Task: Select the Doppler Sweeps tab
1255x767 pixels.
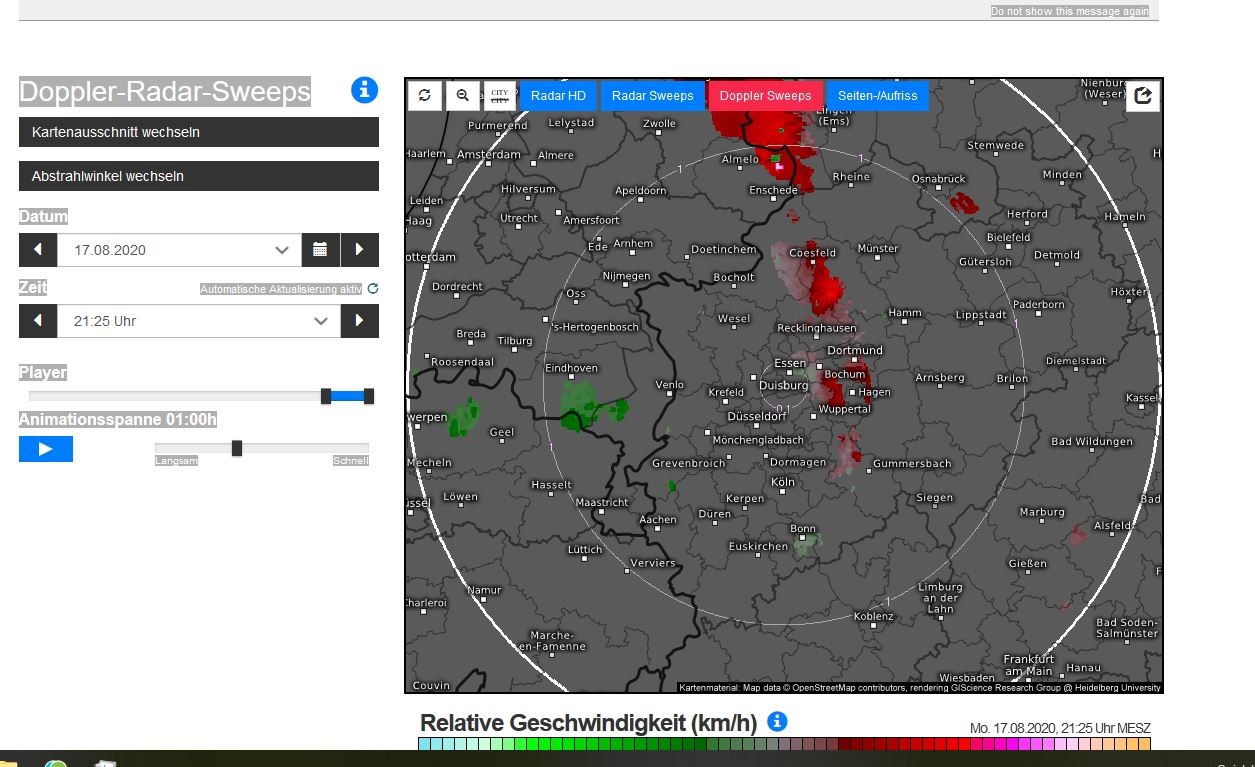Action: point(765,96)
